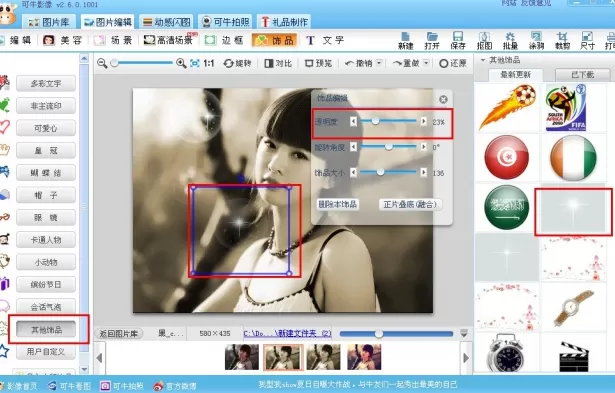Click 删除本饰品 button
This screenshot has width=615, height=393.
point(337,204)
